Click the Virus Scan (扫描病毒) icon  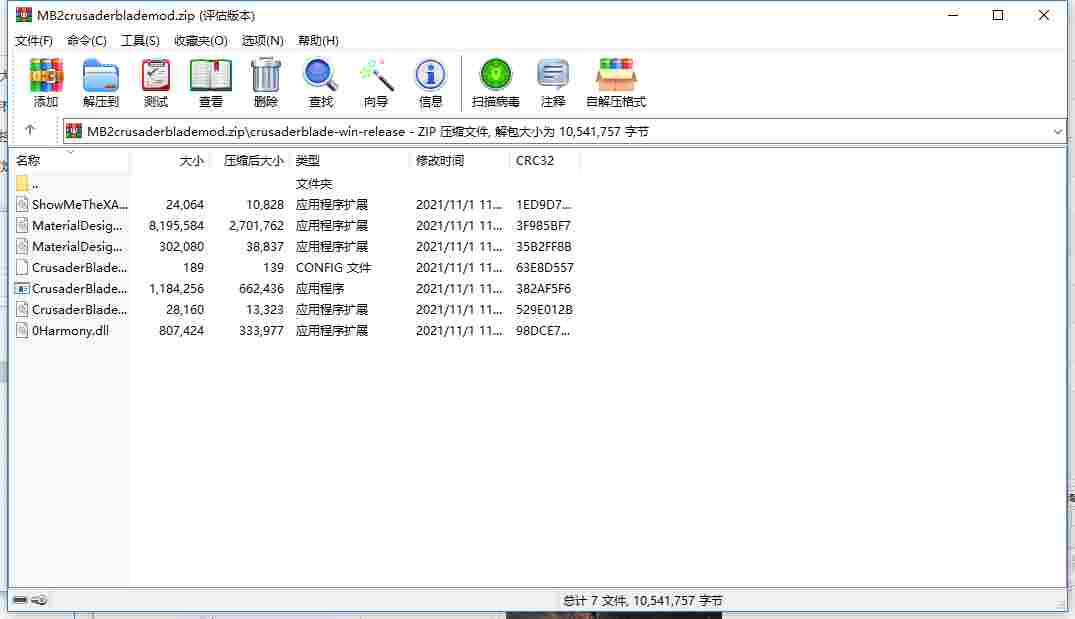coord(496,75)
